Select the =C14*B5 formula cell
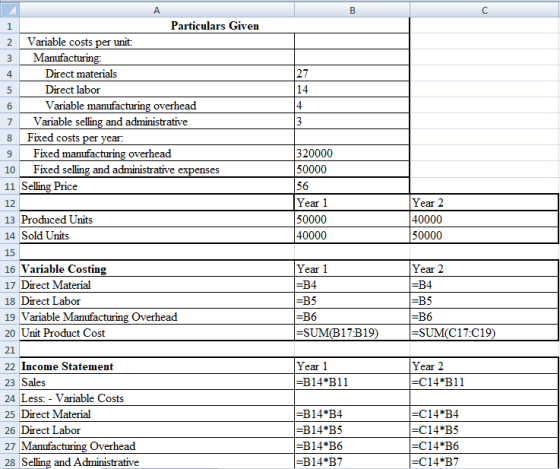The width and height of the screenshot is (560, 469). point(484,430)
